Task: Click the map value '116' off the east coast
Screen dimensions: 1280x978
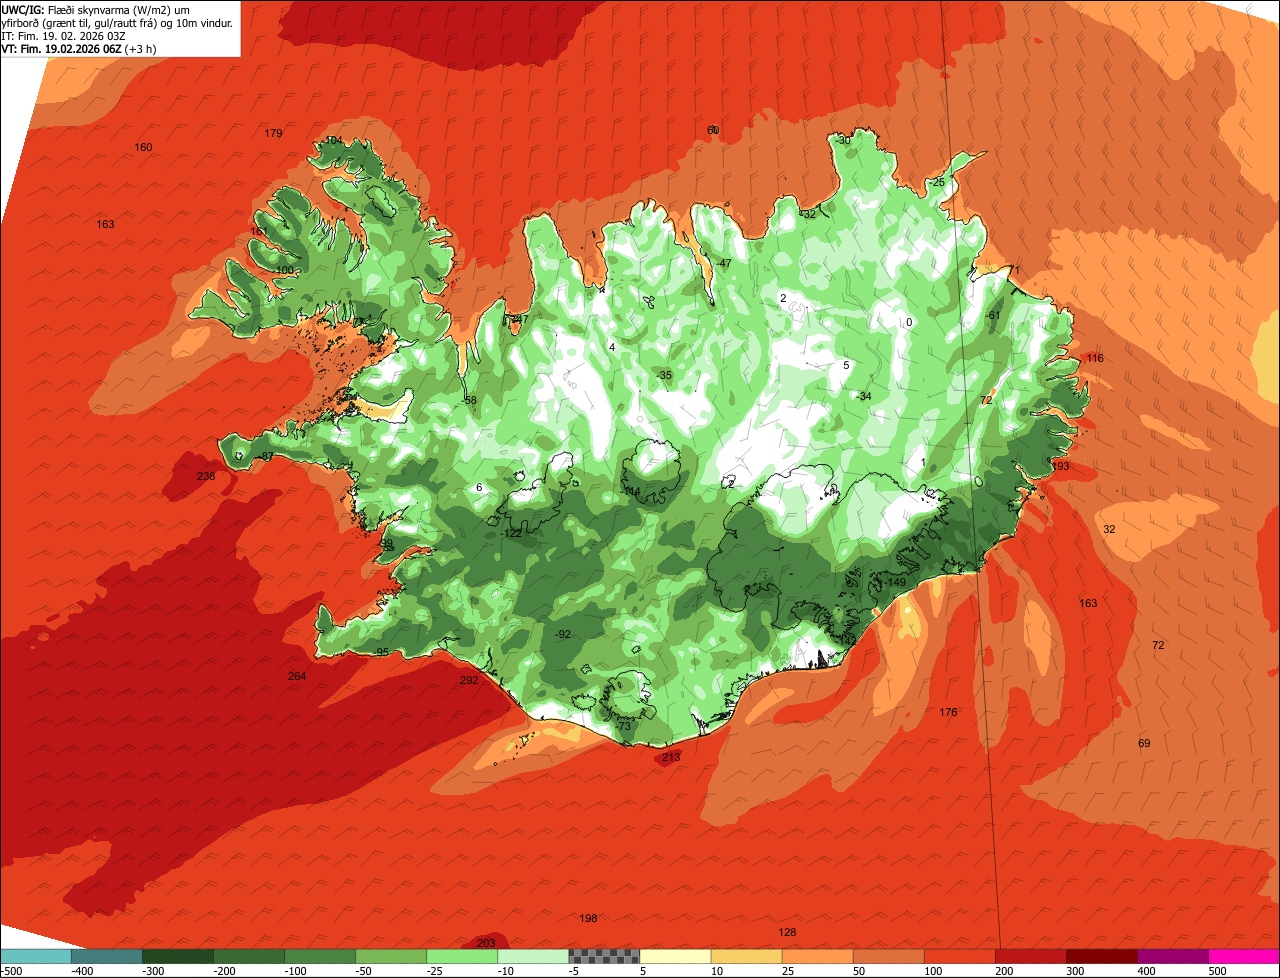Action: [1095, 359]
